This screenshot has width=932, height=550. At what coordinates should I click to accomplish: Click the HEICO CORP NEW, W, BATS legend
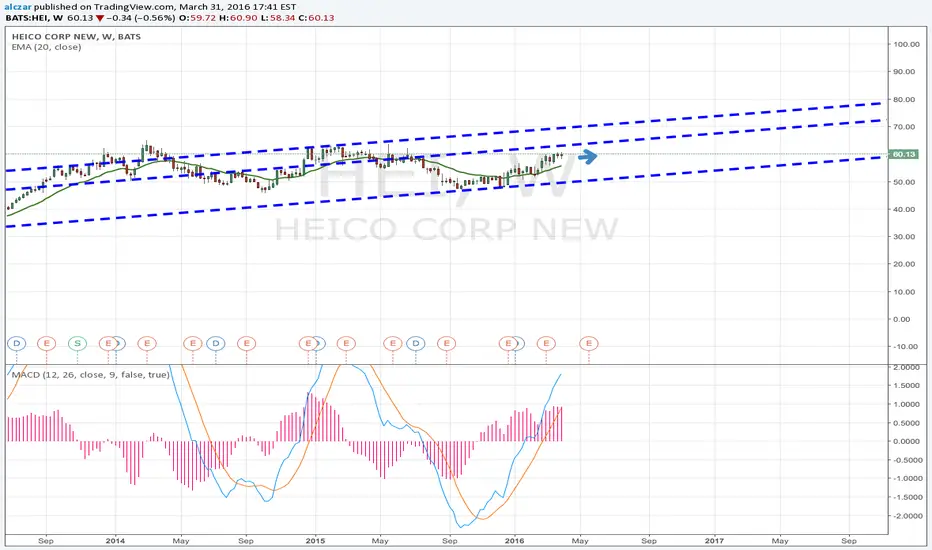click(76, 36)
